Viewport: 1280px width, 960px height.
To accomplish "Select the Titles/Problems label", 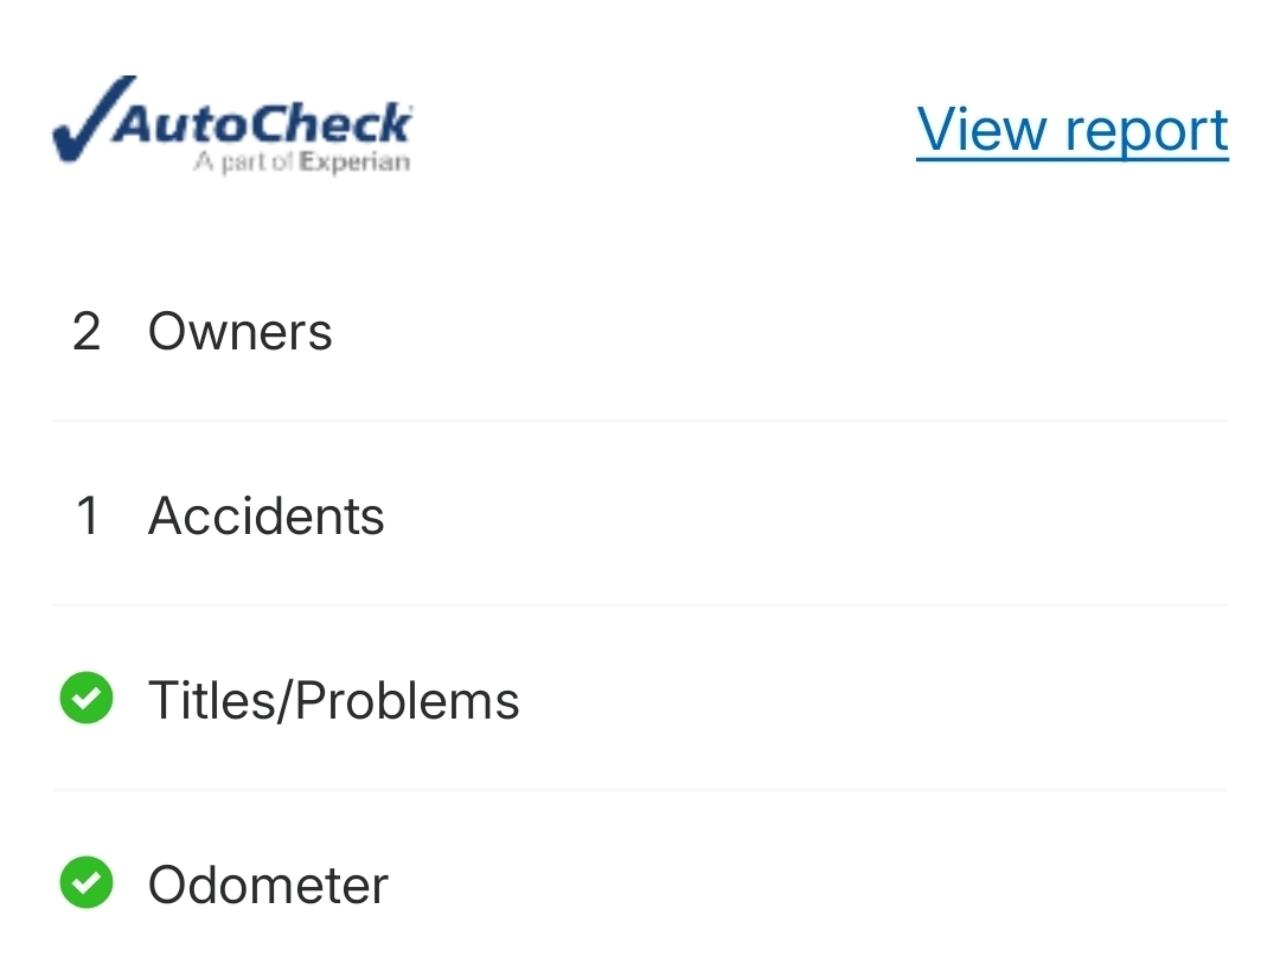I will tap(334, 700).
